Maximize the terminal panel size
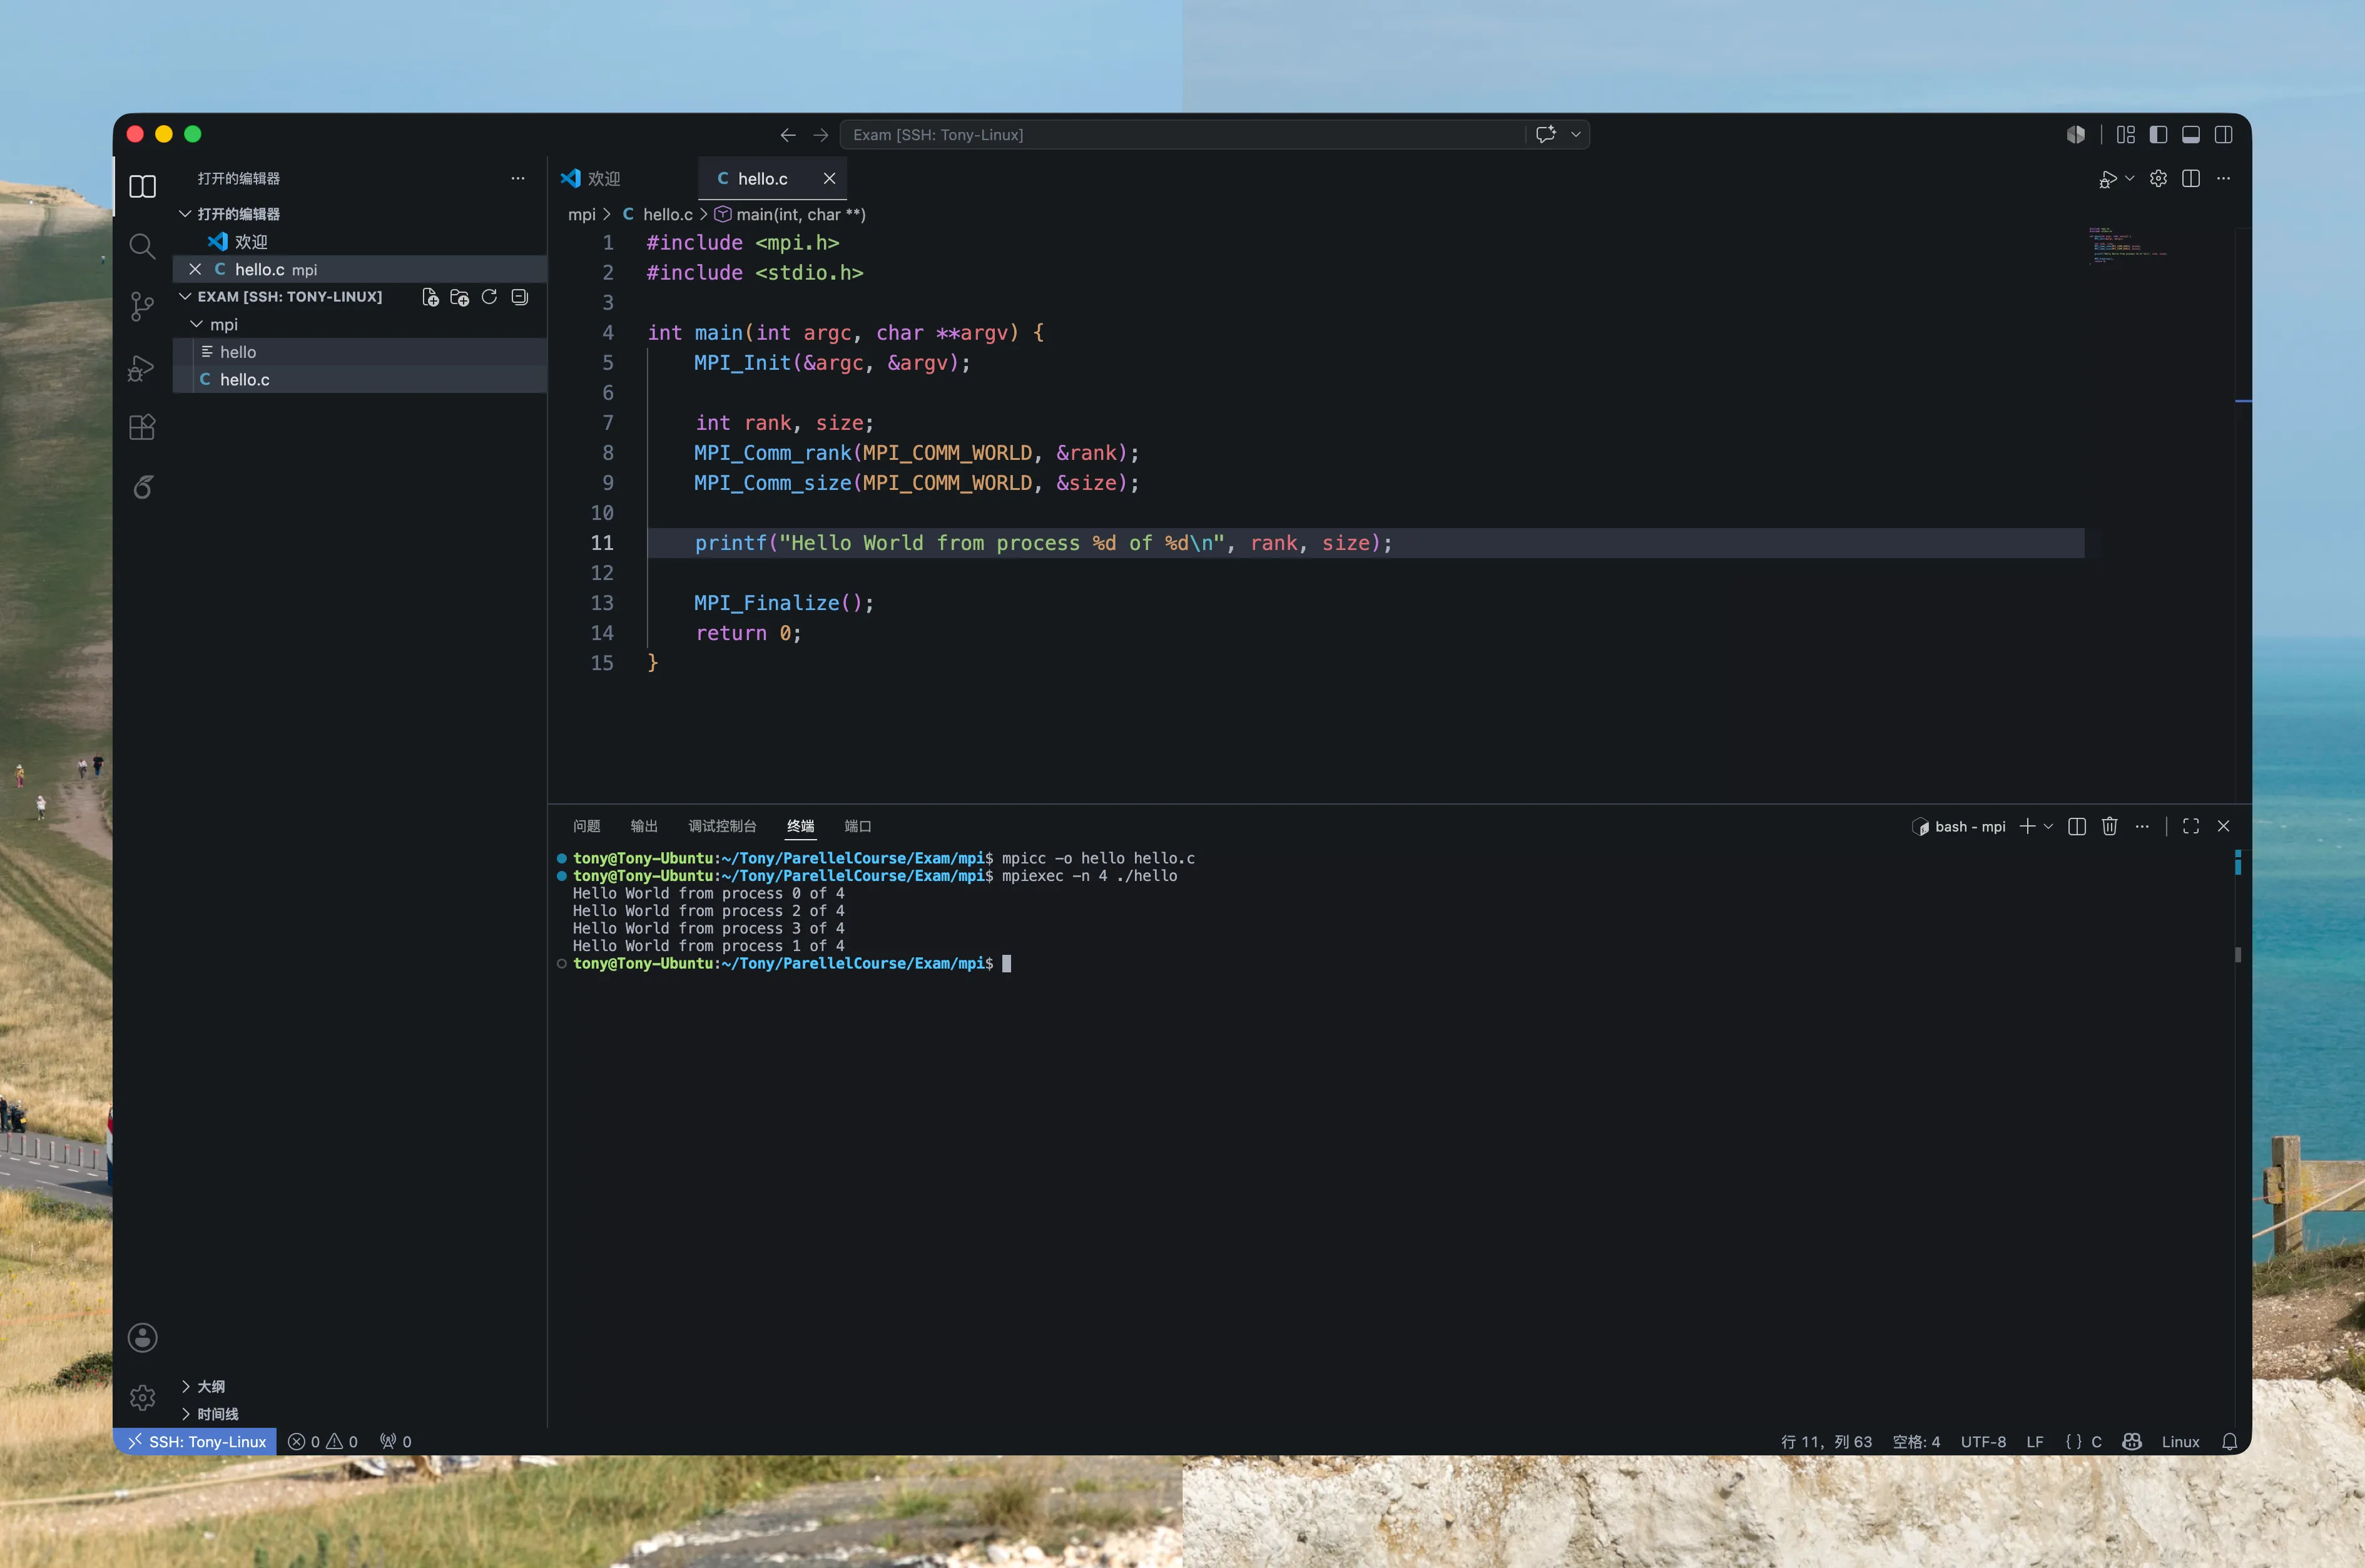Screen dimensions: 2365x1568 point(2191,827)
